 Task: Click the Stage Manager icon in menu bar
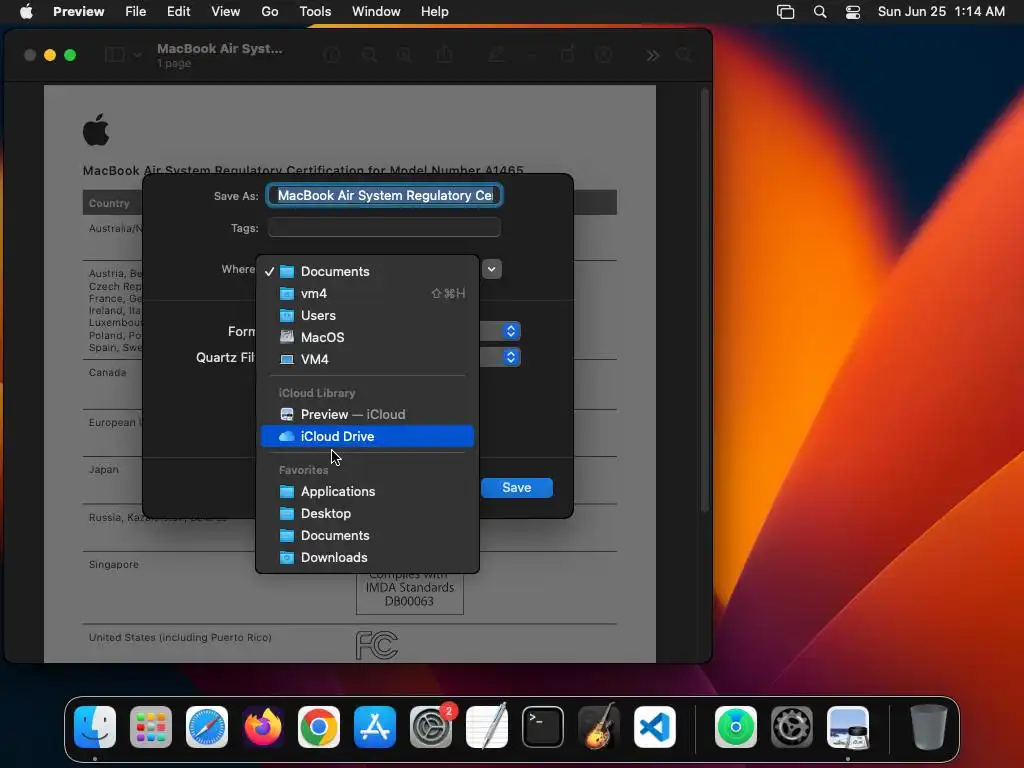[x=786, y=12]
